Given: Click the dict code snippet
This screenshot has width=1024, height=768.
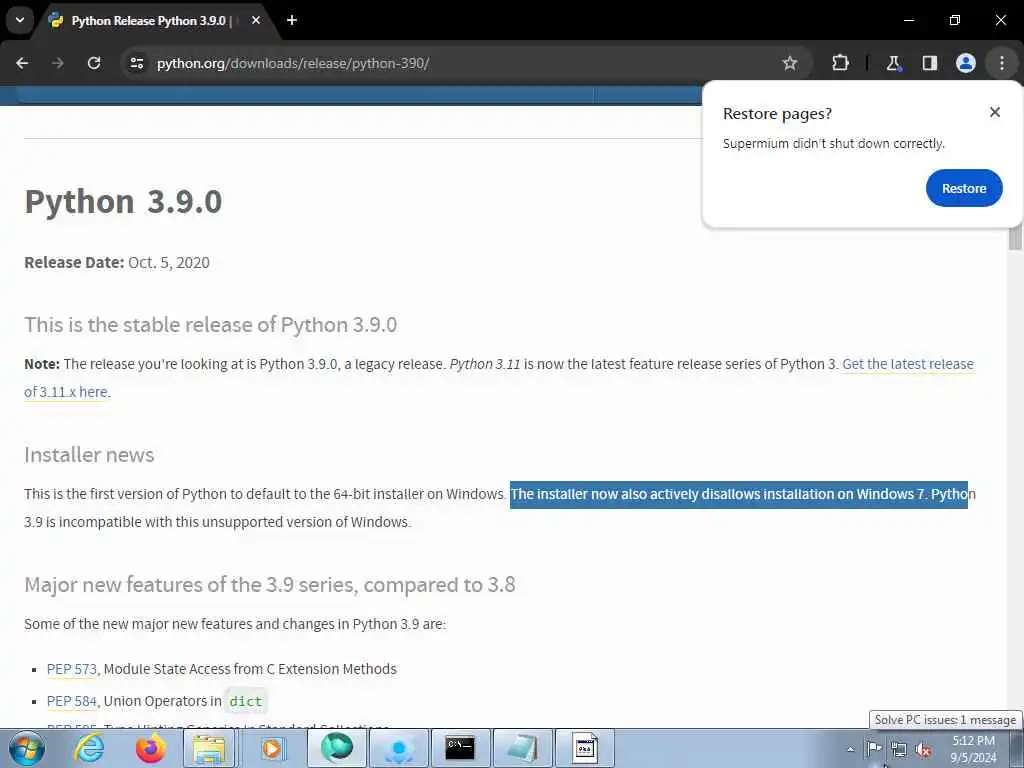Looking at the screenshot, I should [246, 701].
